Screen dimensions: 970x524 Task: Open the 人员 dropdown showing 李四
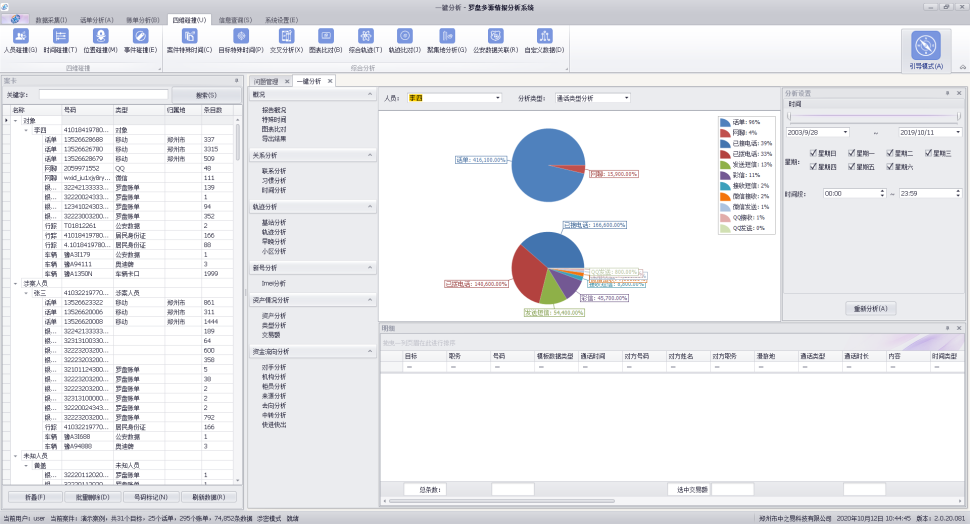coord(454,98)
